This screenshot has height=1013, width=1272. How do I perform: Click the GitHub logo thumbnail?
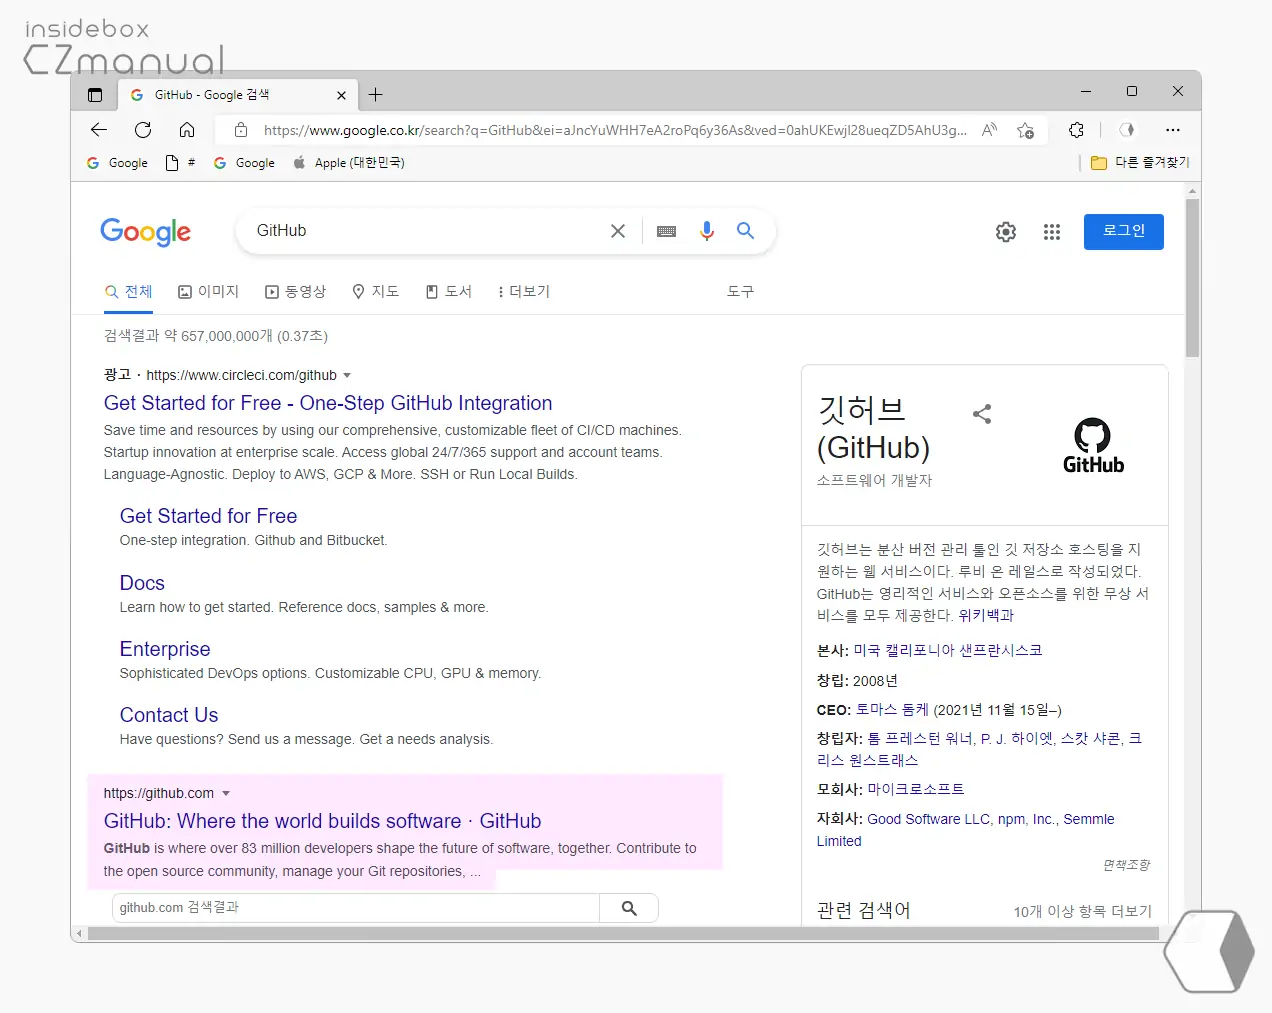point(1093,446)
